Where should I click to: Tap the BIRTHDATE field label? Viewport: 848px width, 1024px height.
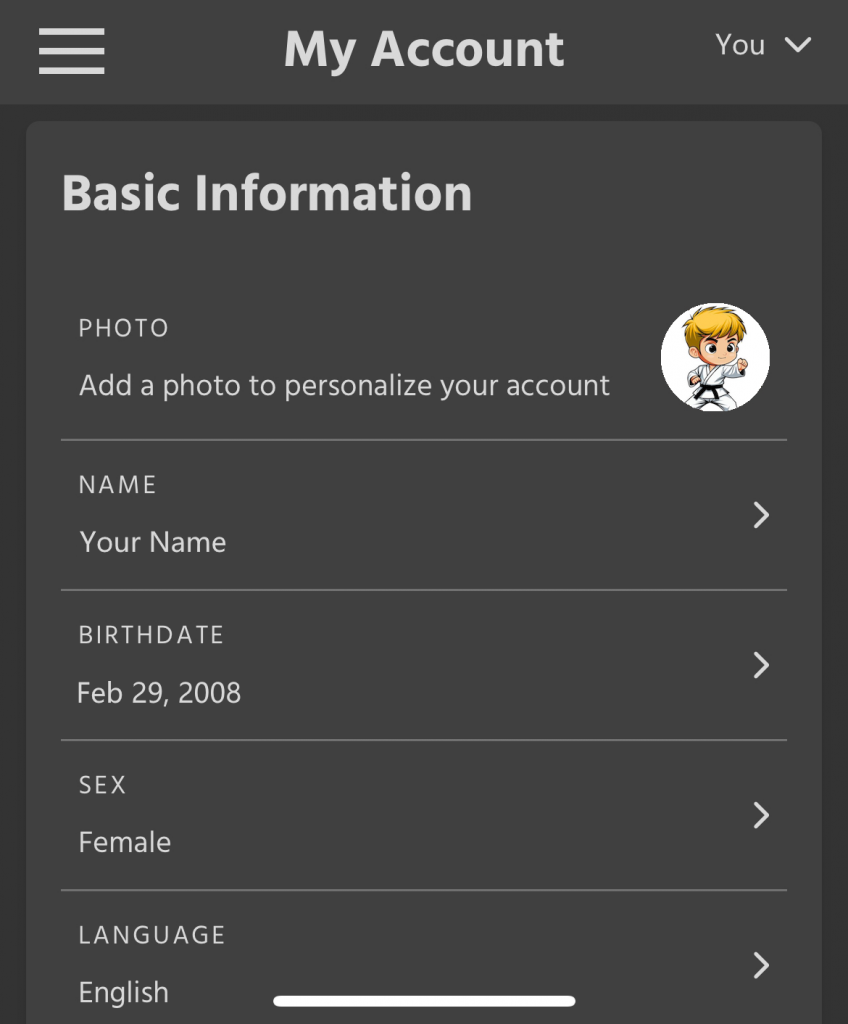151,635
